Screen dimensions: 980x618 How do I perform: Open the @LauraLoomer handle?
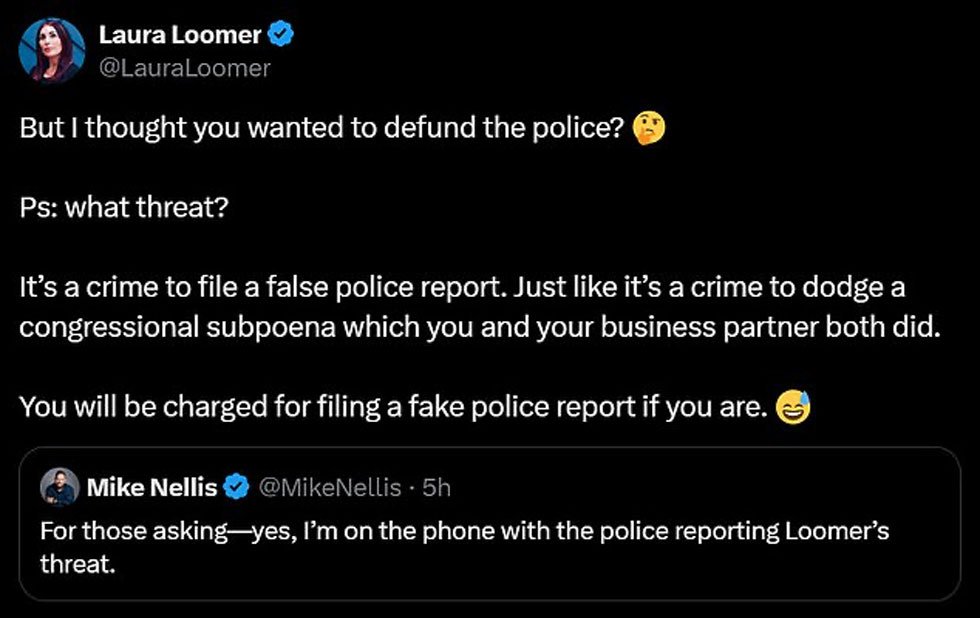(185, 68)
